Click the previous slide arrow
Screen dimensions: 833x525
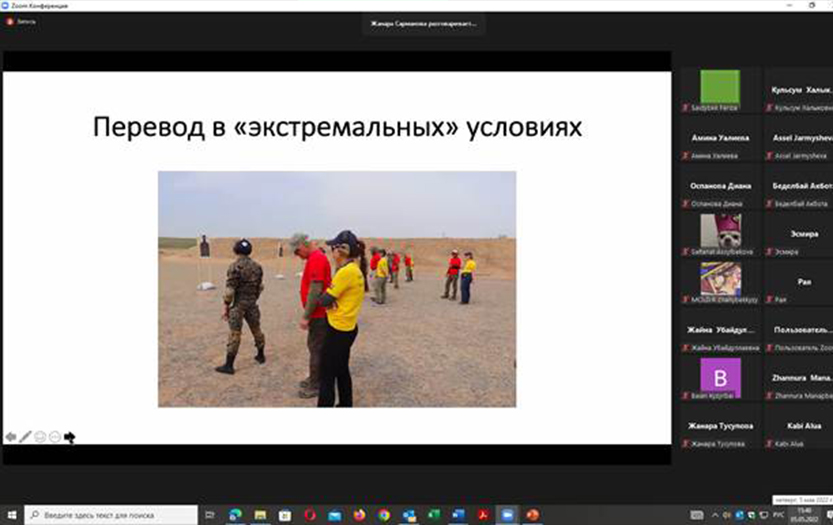click(x=10, y=437)
